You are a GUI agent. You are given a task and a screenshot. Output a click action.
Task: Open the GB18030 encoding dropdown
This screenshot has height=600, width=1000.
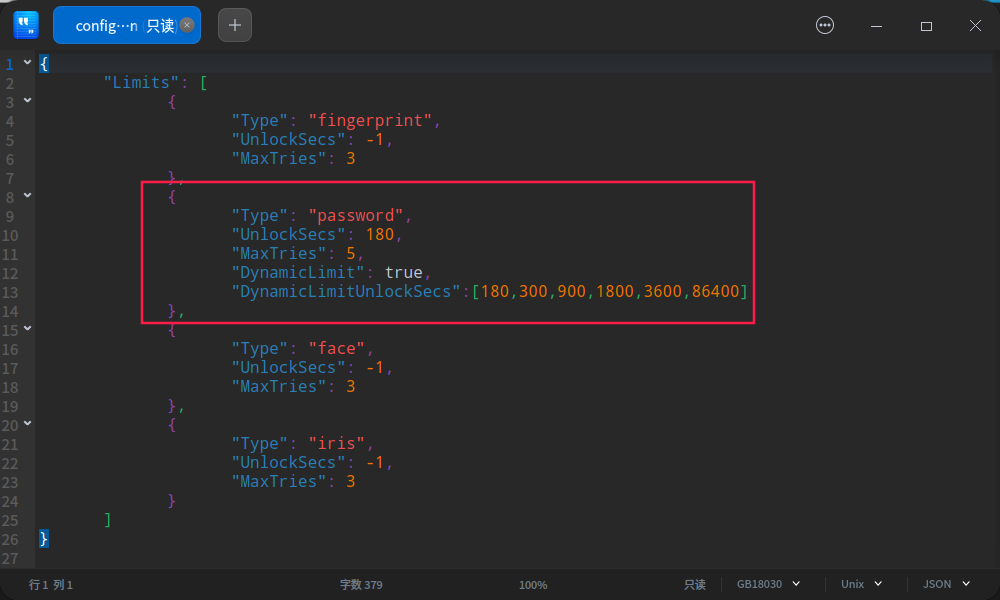point(767,584)
